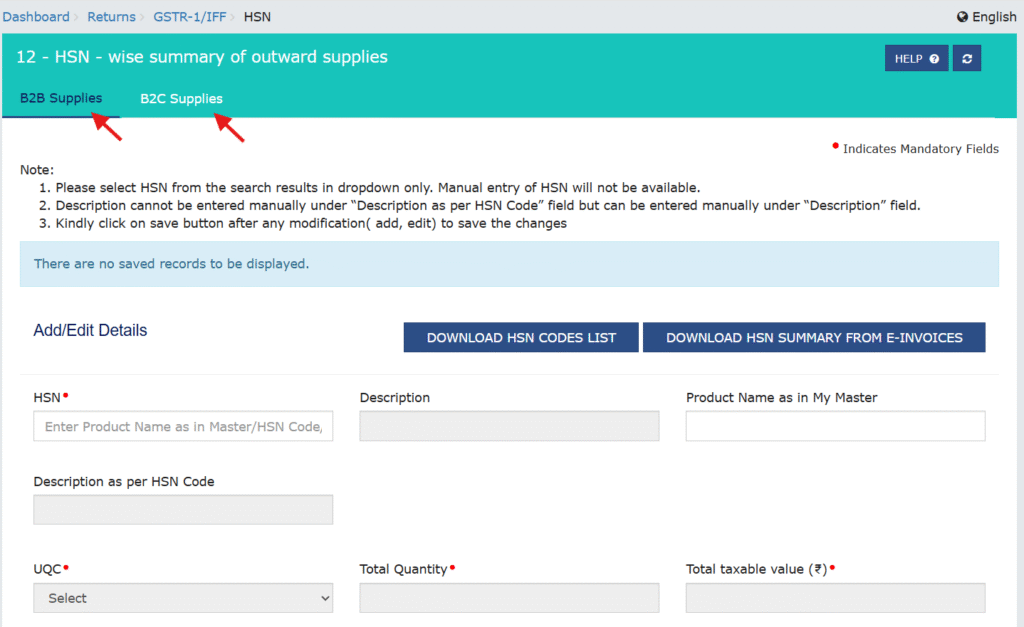Viewport: 1024px width, 627px height.
Task: Click the refresh icon beside the HELP button
Action: pos(966,58)
